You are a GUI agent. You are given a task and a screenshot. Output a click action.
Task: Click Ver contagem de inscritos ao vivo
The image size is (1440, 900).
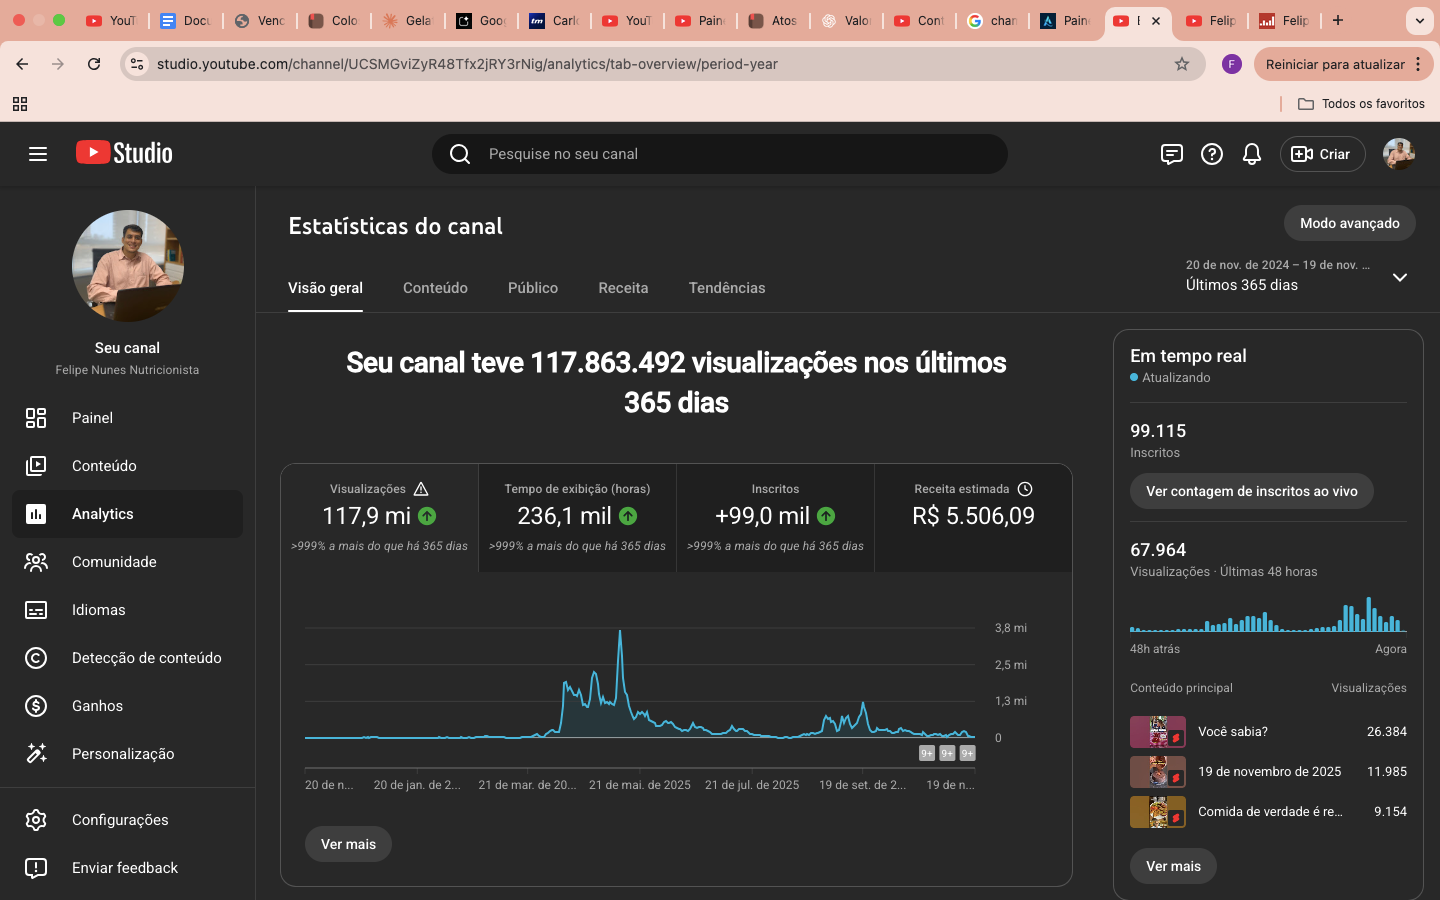click(1251, 491)
